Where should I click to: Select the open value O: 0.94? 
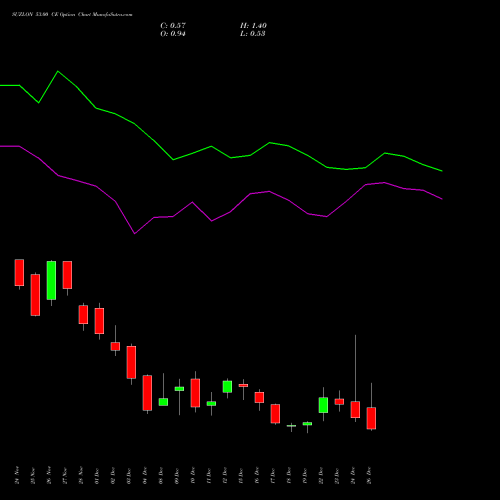click(x=173, y=34)
